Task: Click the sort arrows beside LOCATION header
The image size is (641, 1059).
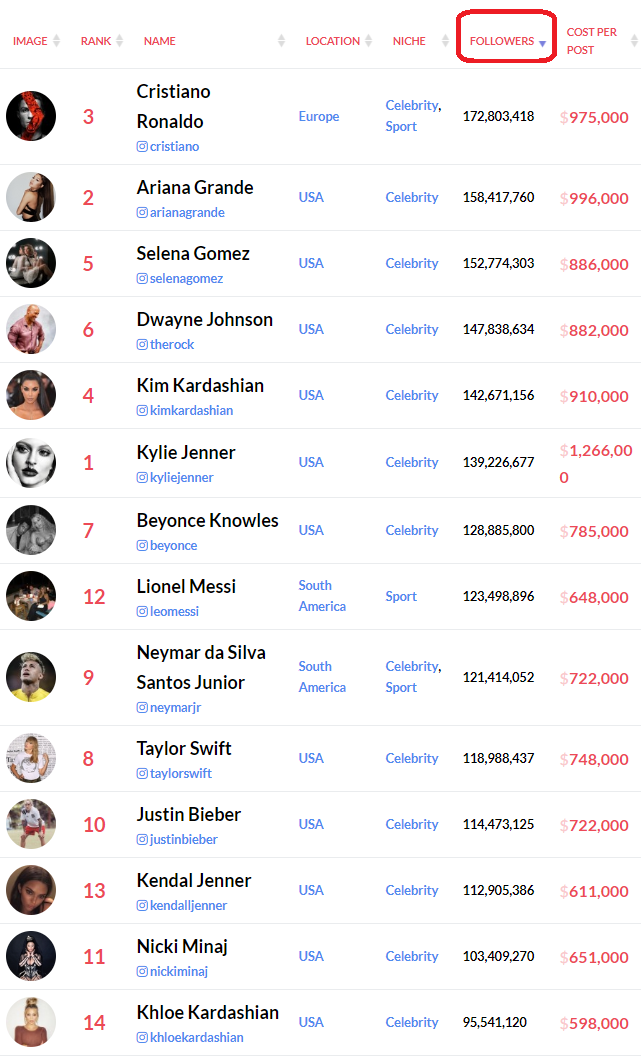Action: [x=369, y=41]
